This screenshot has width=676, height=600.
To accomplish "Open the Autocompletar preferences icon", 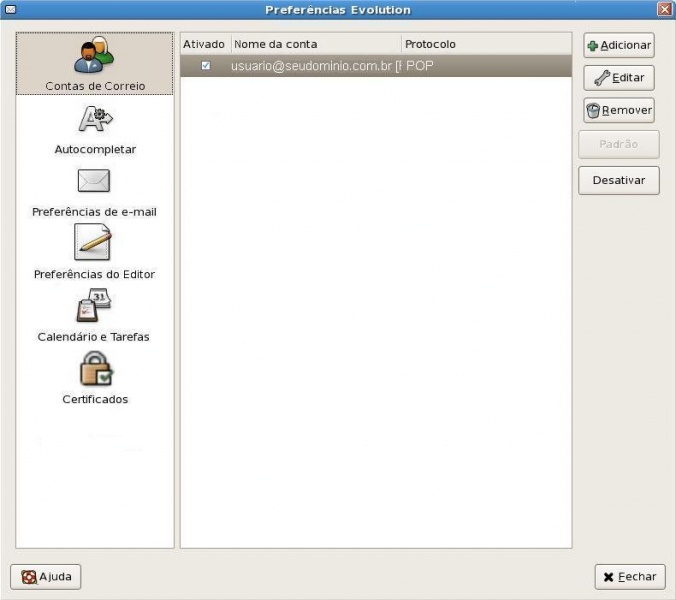I will pos(95,119).
